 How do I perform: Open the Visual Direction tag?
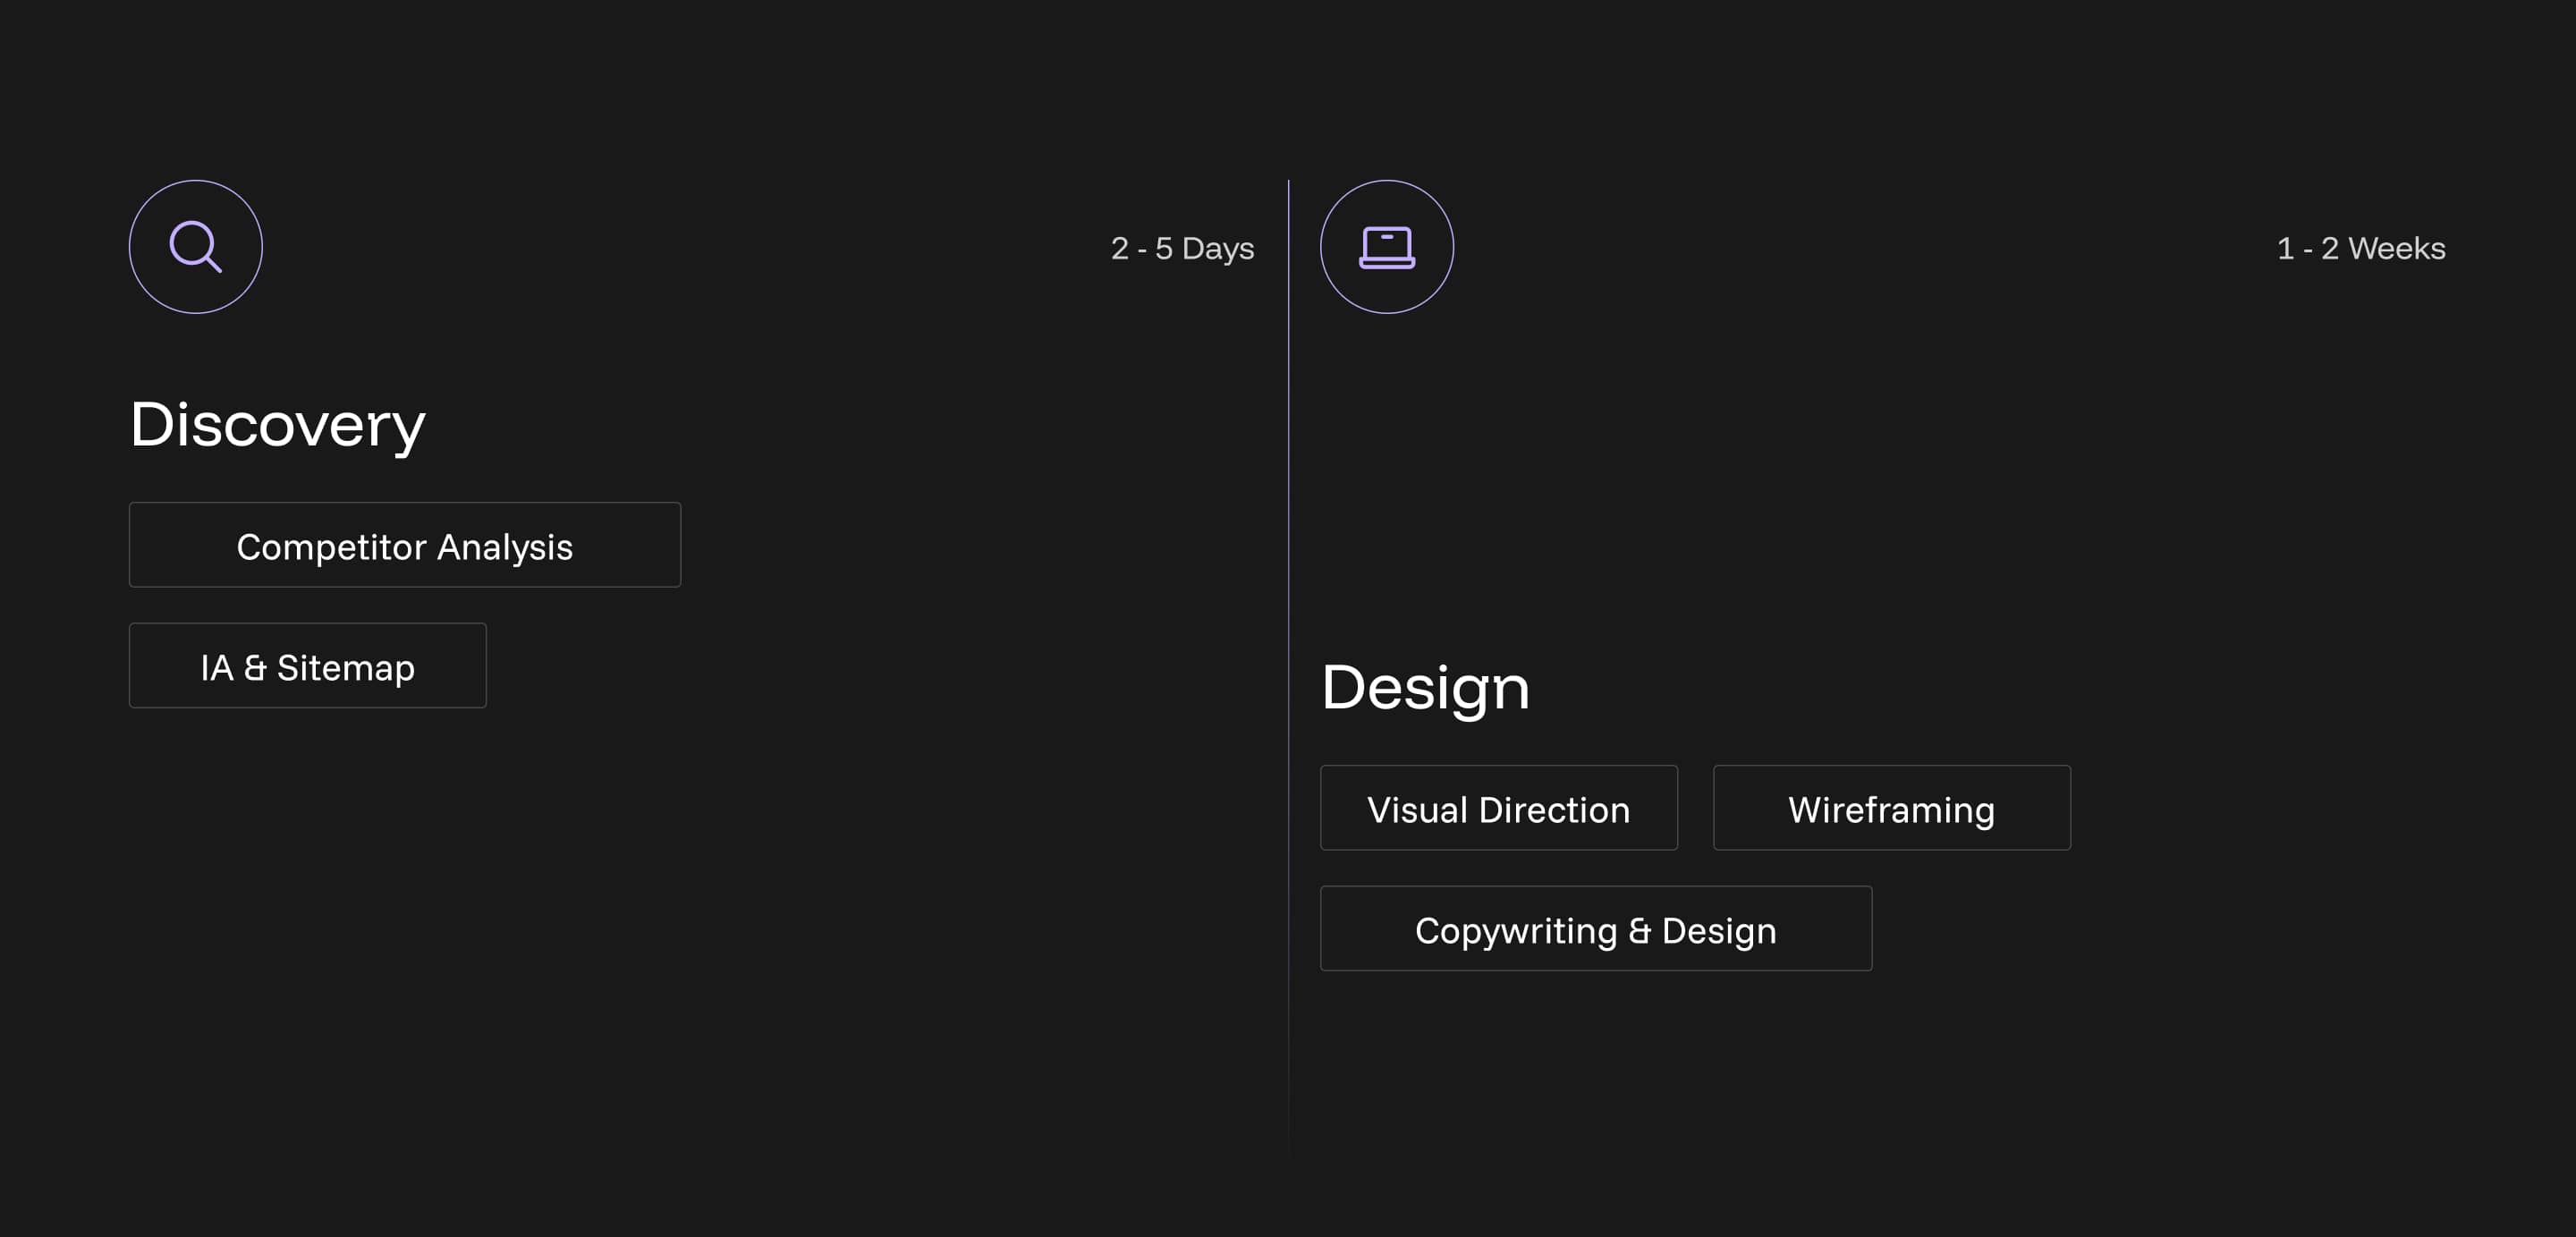tap(1498, 808)
